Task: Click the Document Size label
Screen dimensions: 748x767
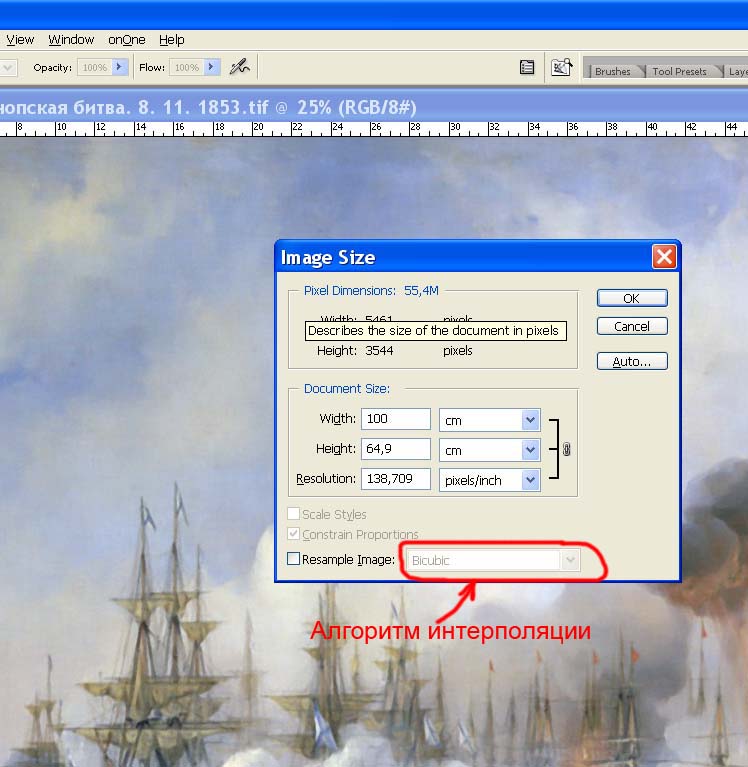Action: 347,388
